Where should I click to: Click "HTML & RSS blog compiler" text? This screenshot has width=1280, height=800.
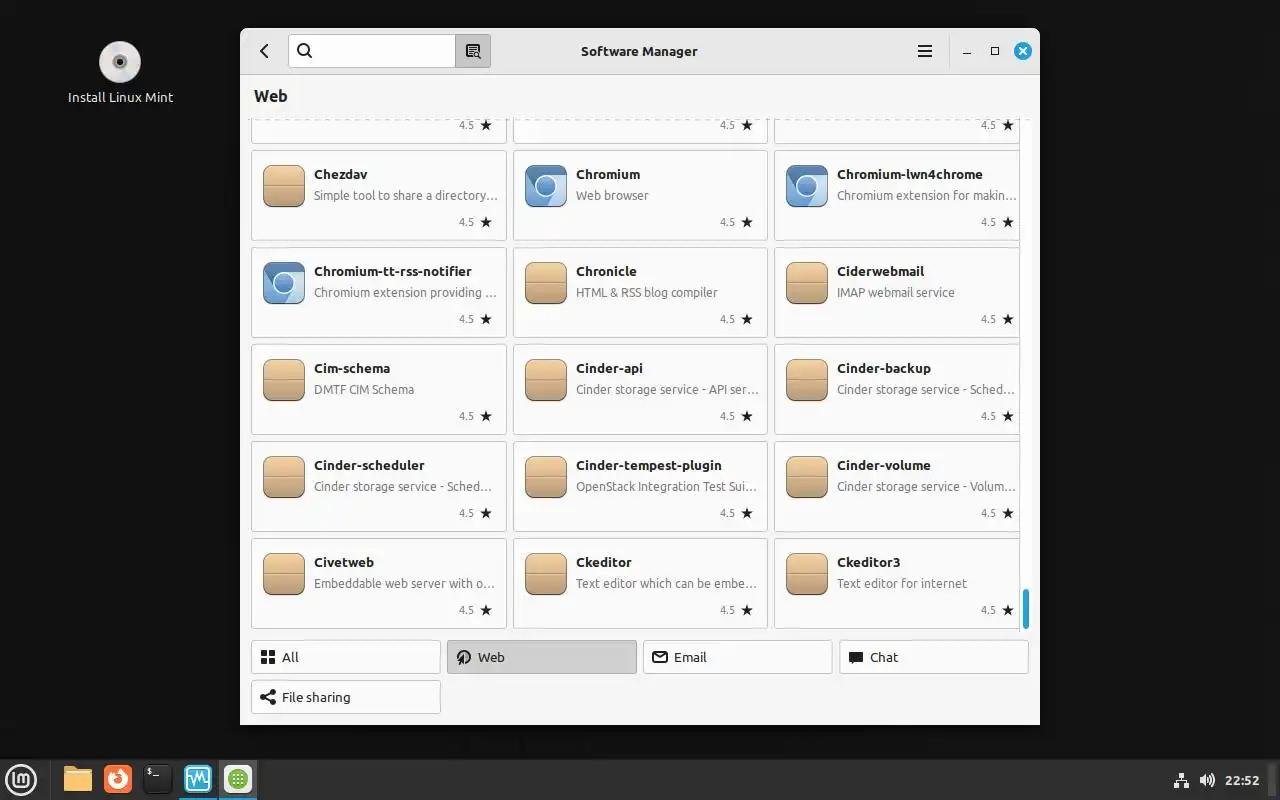[647, 293]
